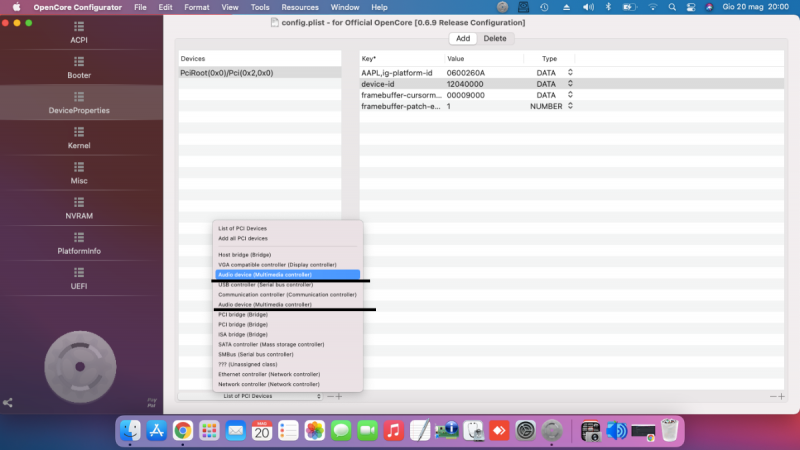The image size is (800, 450).
Task: Open the Kernel sidebar section
Action: click(79, 145)
